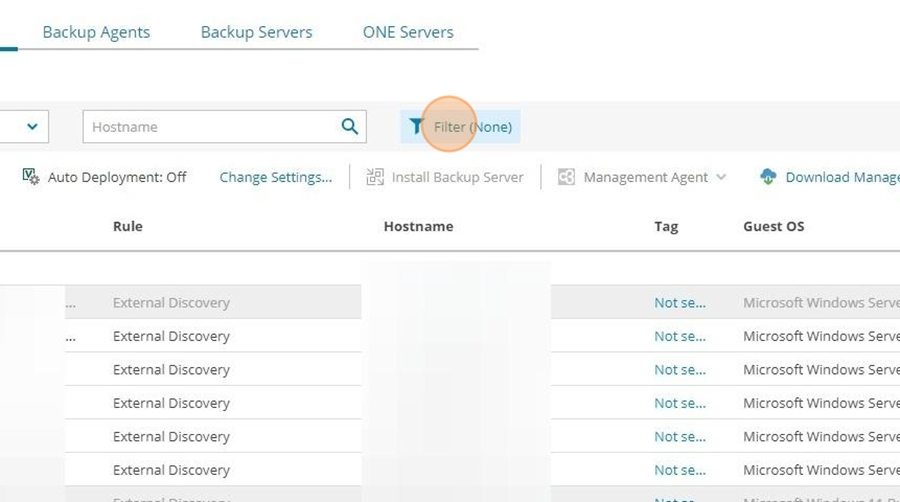Switch to the ONE Servers tab

click(408, 32)
